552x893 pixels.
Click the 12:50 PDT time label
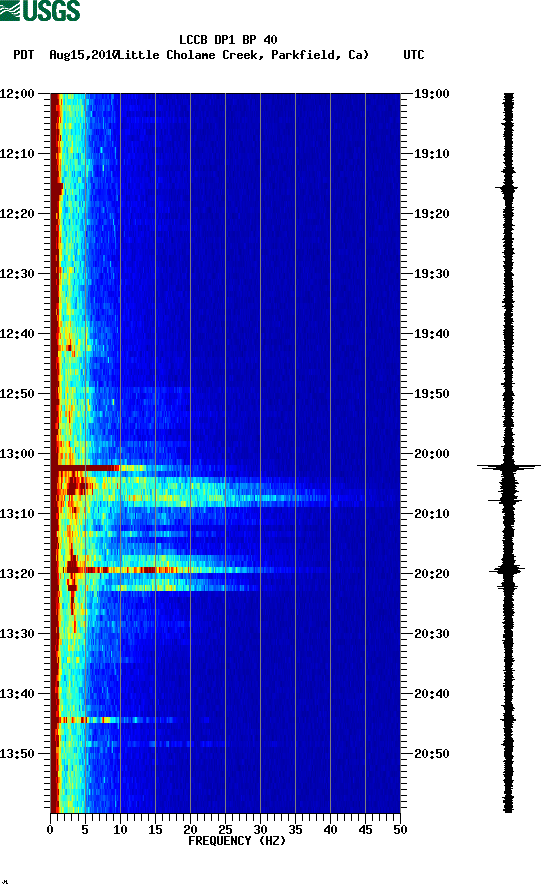18,394
